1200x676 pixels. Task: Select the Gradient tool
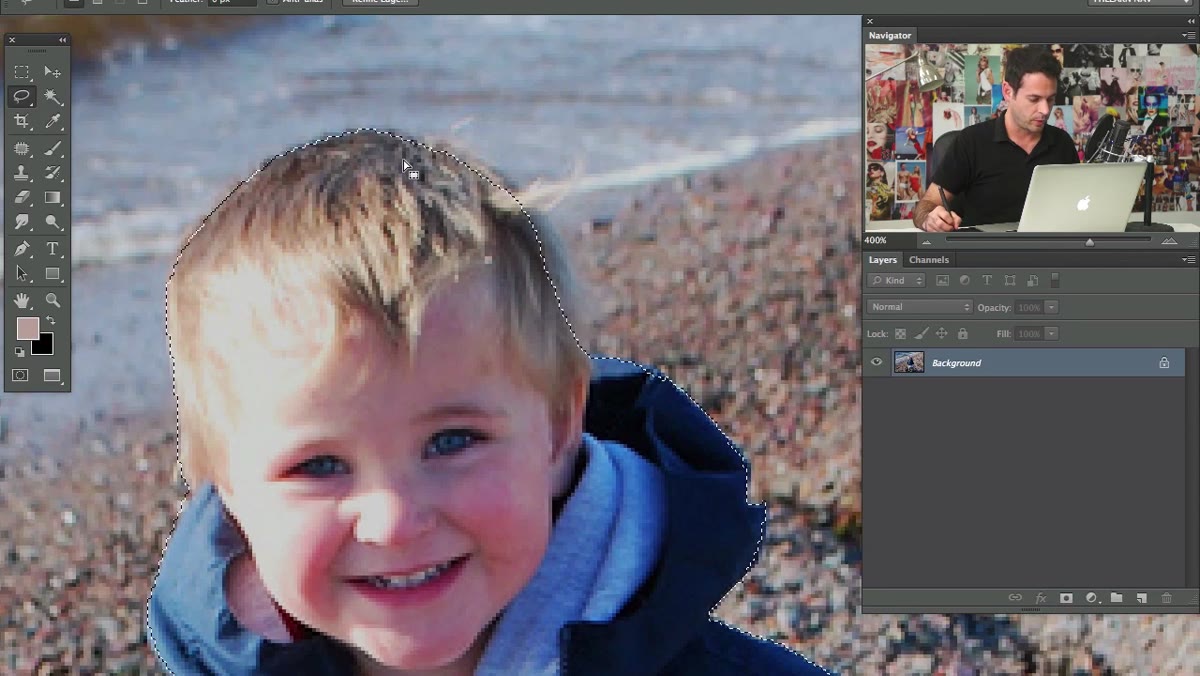pos(53,198)
